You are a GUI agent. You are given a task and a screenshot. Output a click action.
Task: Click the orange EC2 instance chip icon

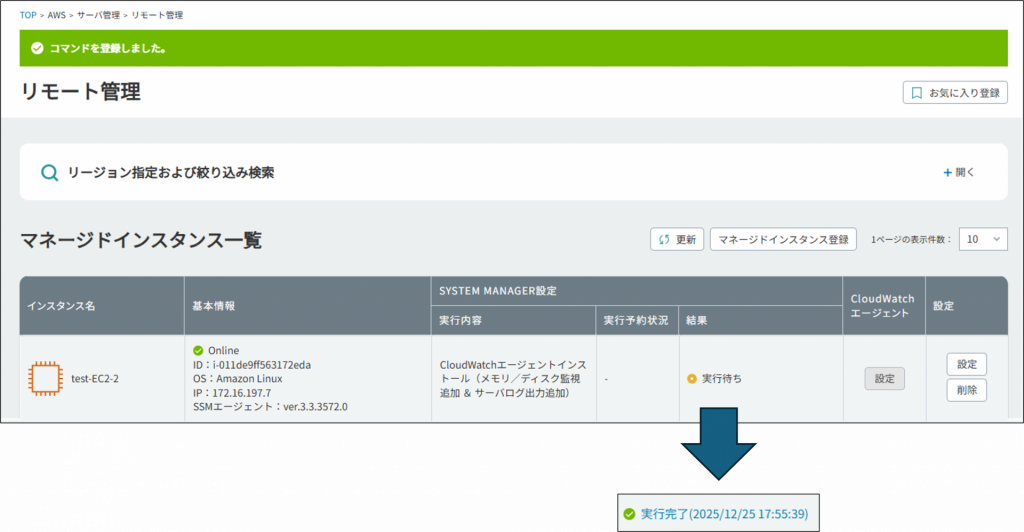point(44,378)
